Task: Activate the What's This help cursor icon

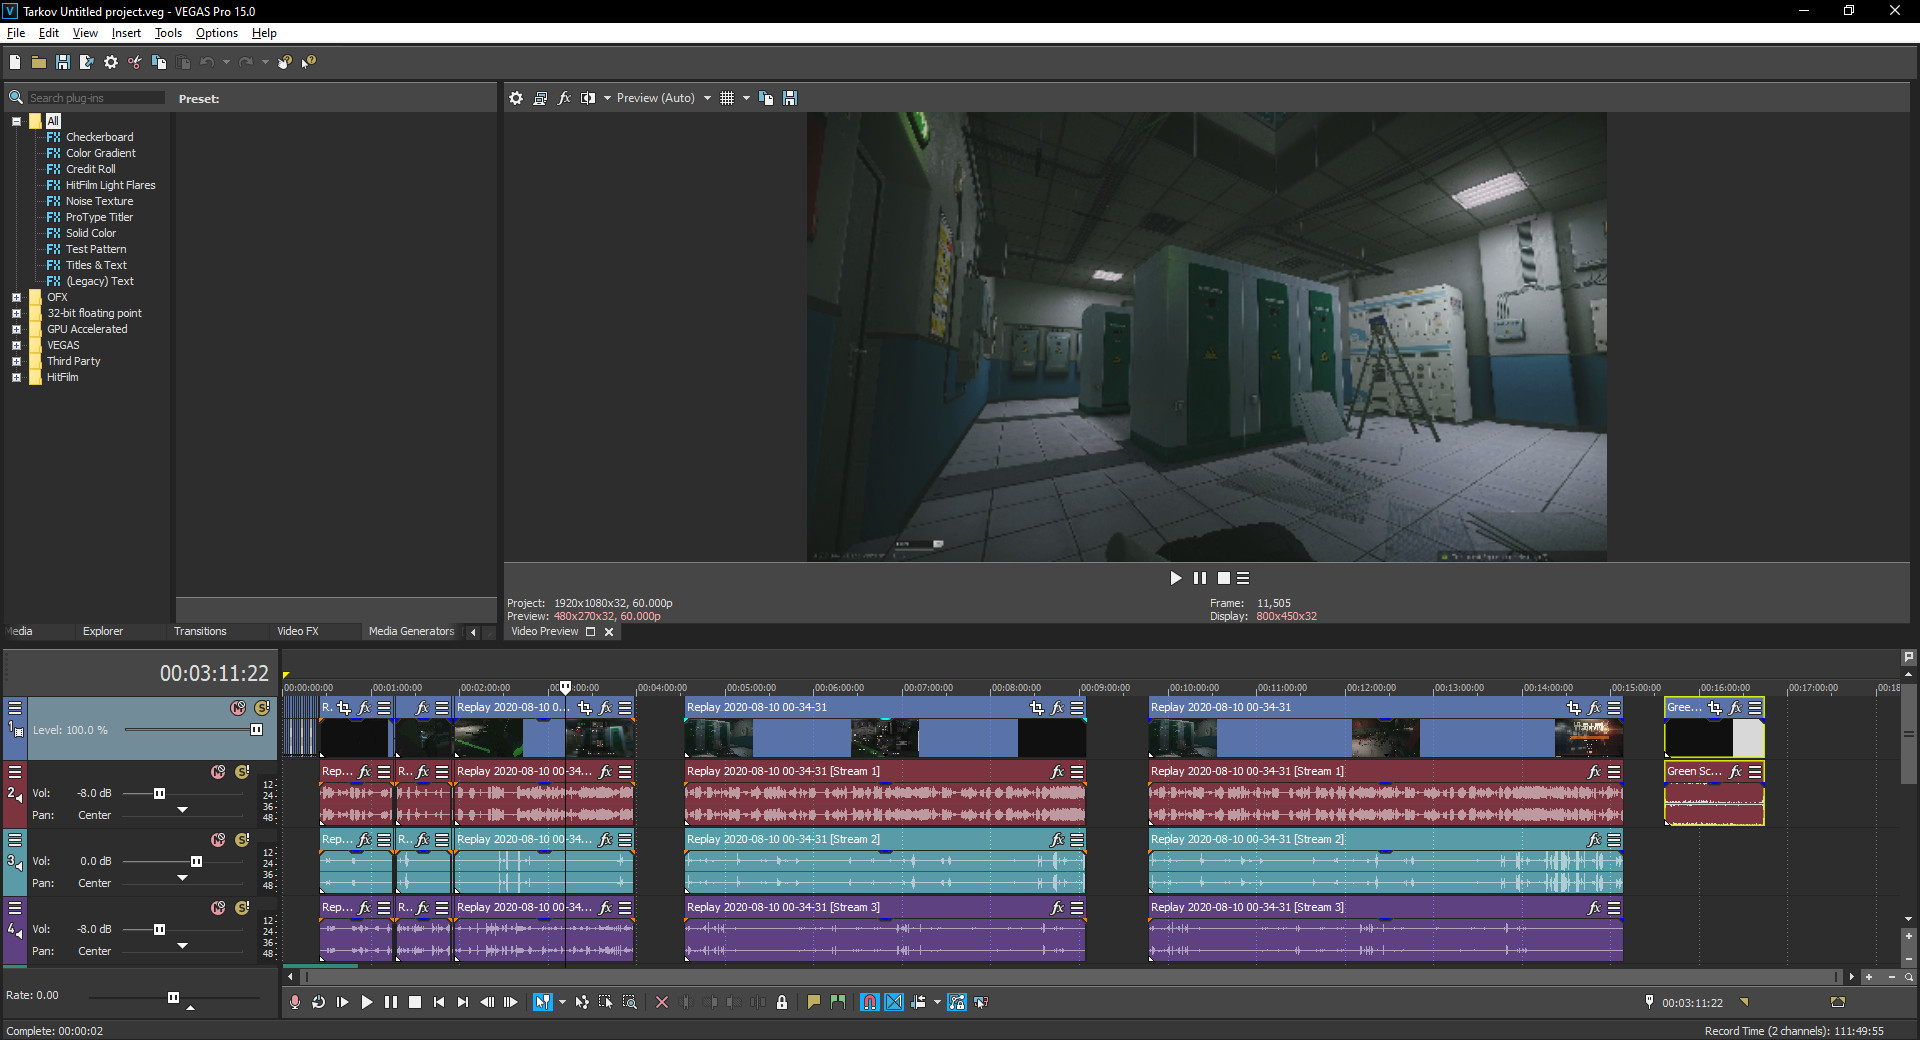Action: [x=309, y=62]
